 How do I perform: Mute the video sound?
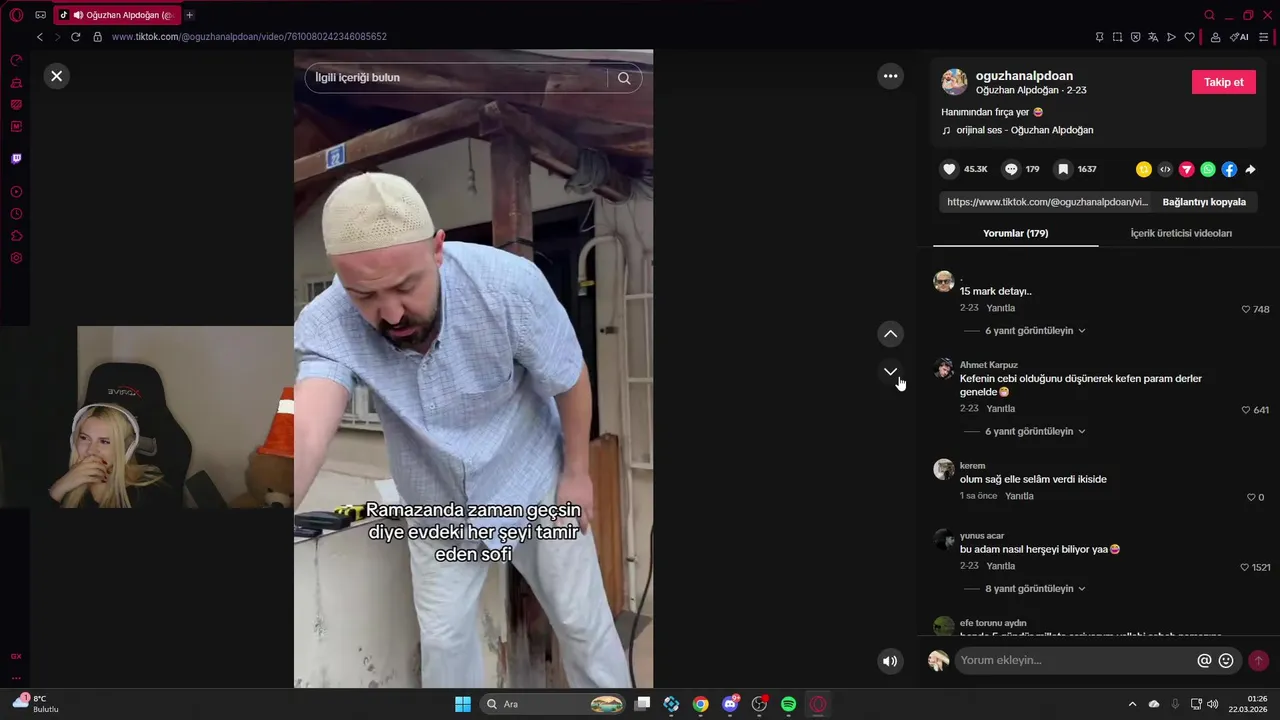tap(890, 661)
